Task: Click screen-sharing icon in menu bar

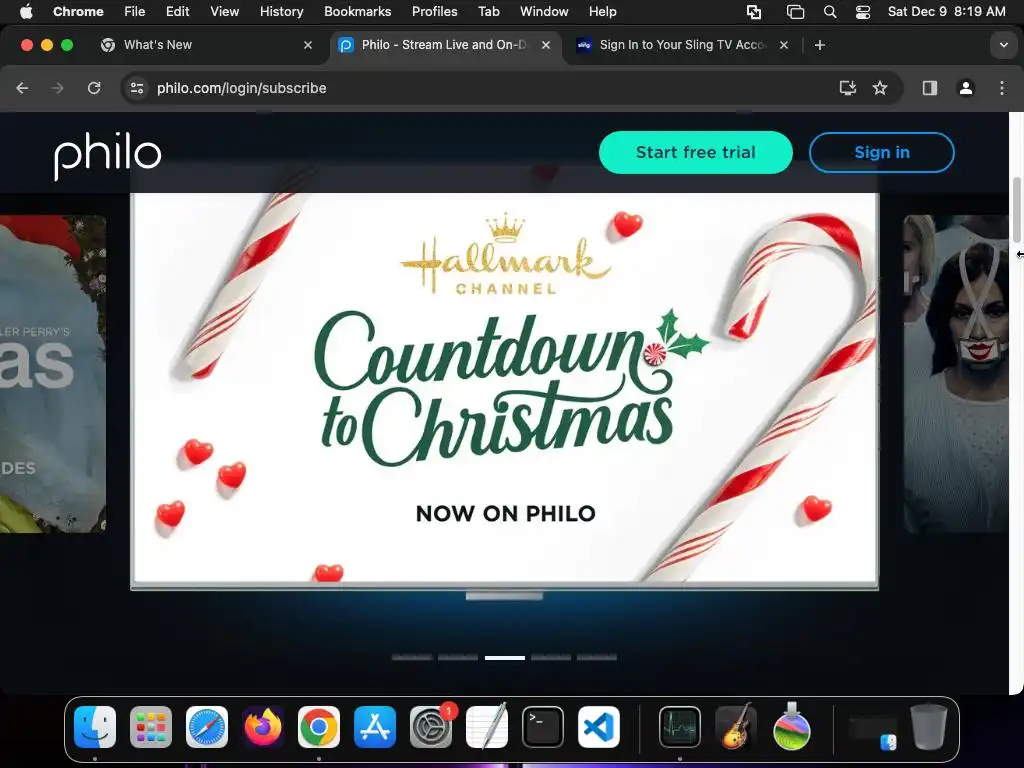Action: [x=754, y=12]
